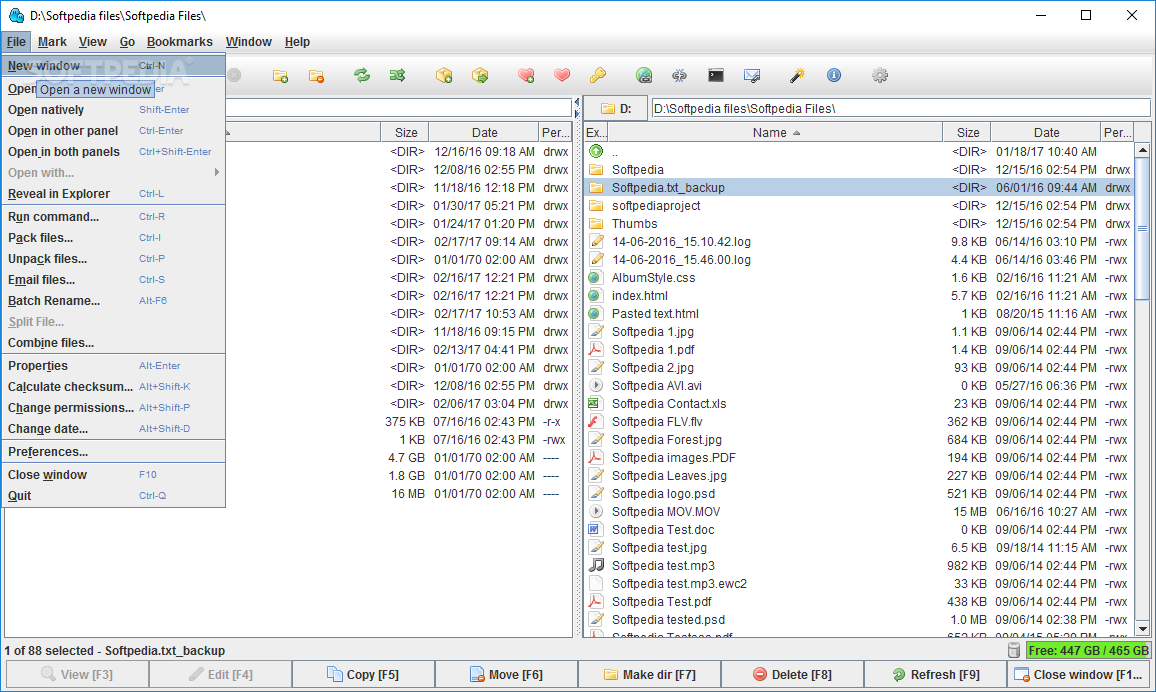Click the trash can icon in the status bar
1156x692 pixels.
[x=1014, y=651]
